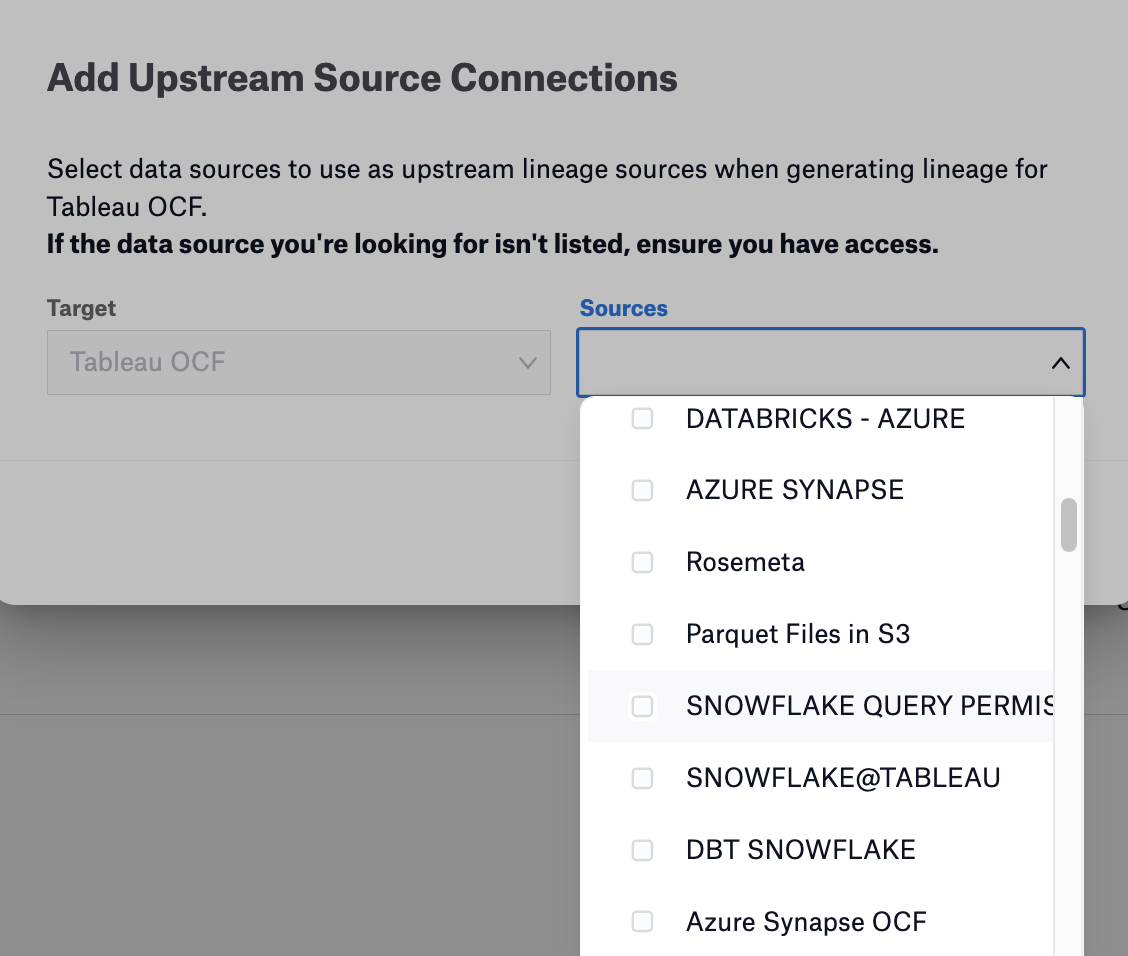1128x956 pixels.
Task: Check the DATABRICKS - AZURE checkbox
Action: click(x=642, y=419)
